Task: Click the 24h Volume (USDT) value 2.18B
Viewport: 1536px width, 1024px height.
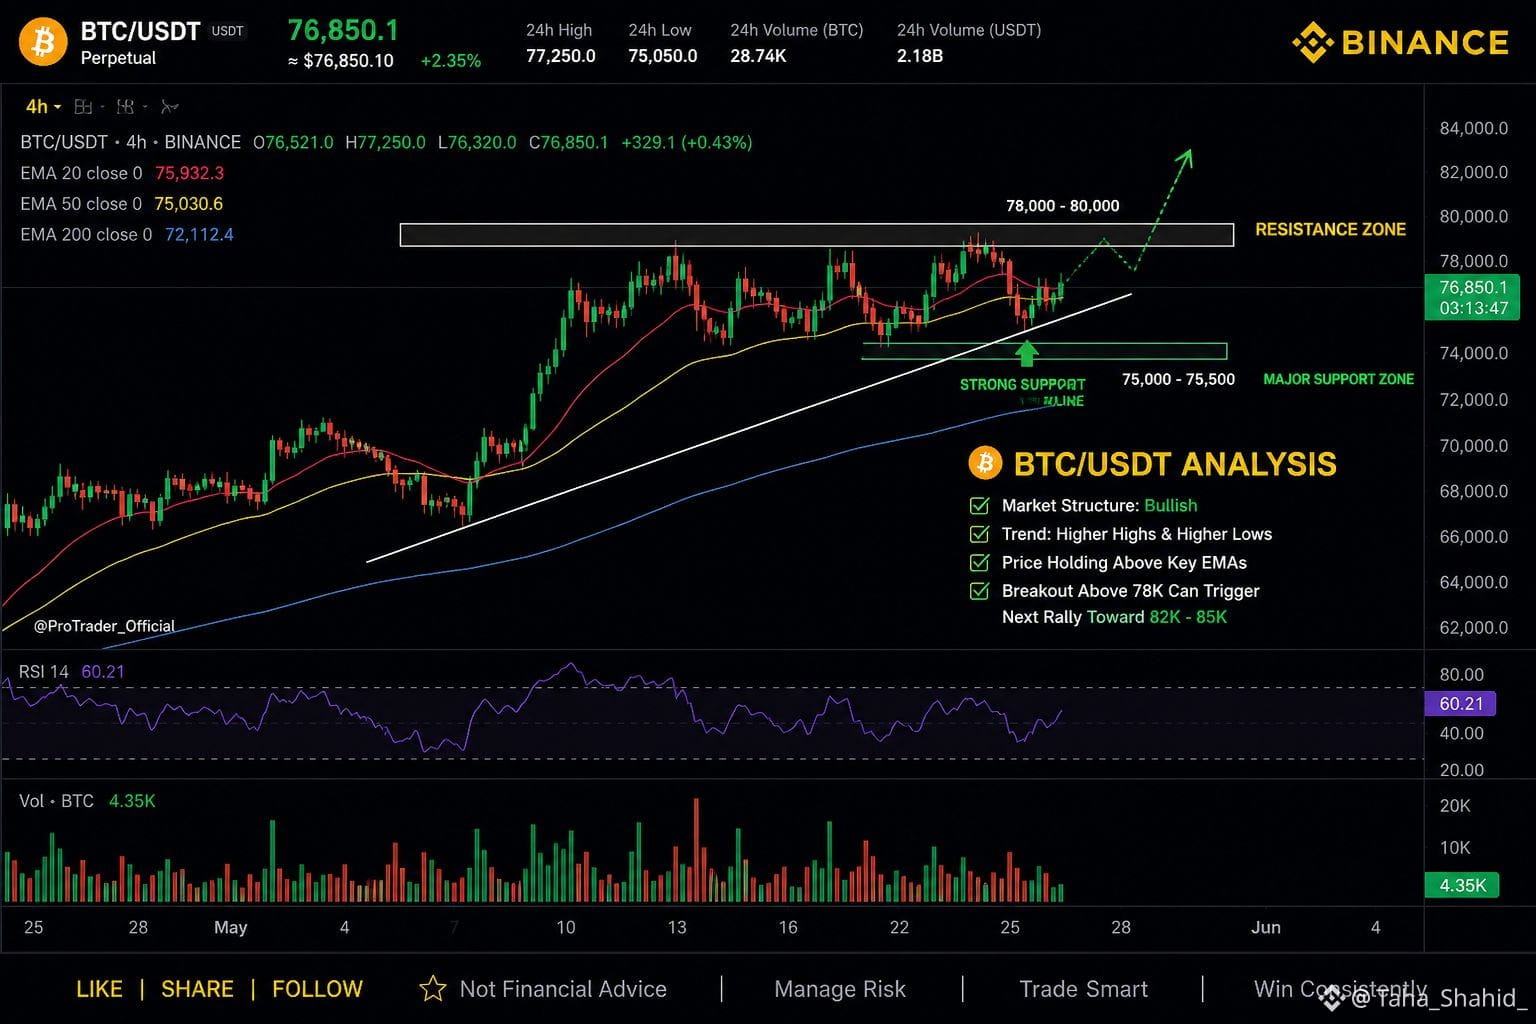Action: pyautogui.click(x=920, y=56)
